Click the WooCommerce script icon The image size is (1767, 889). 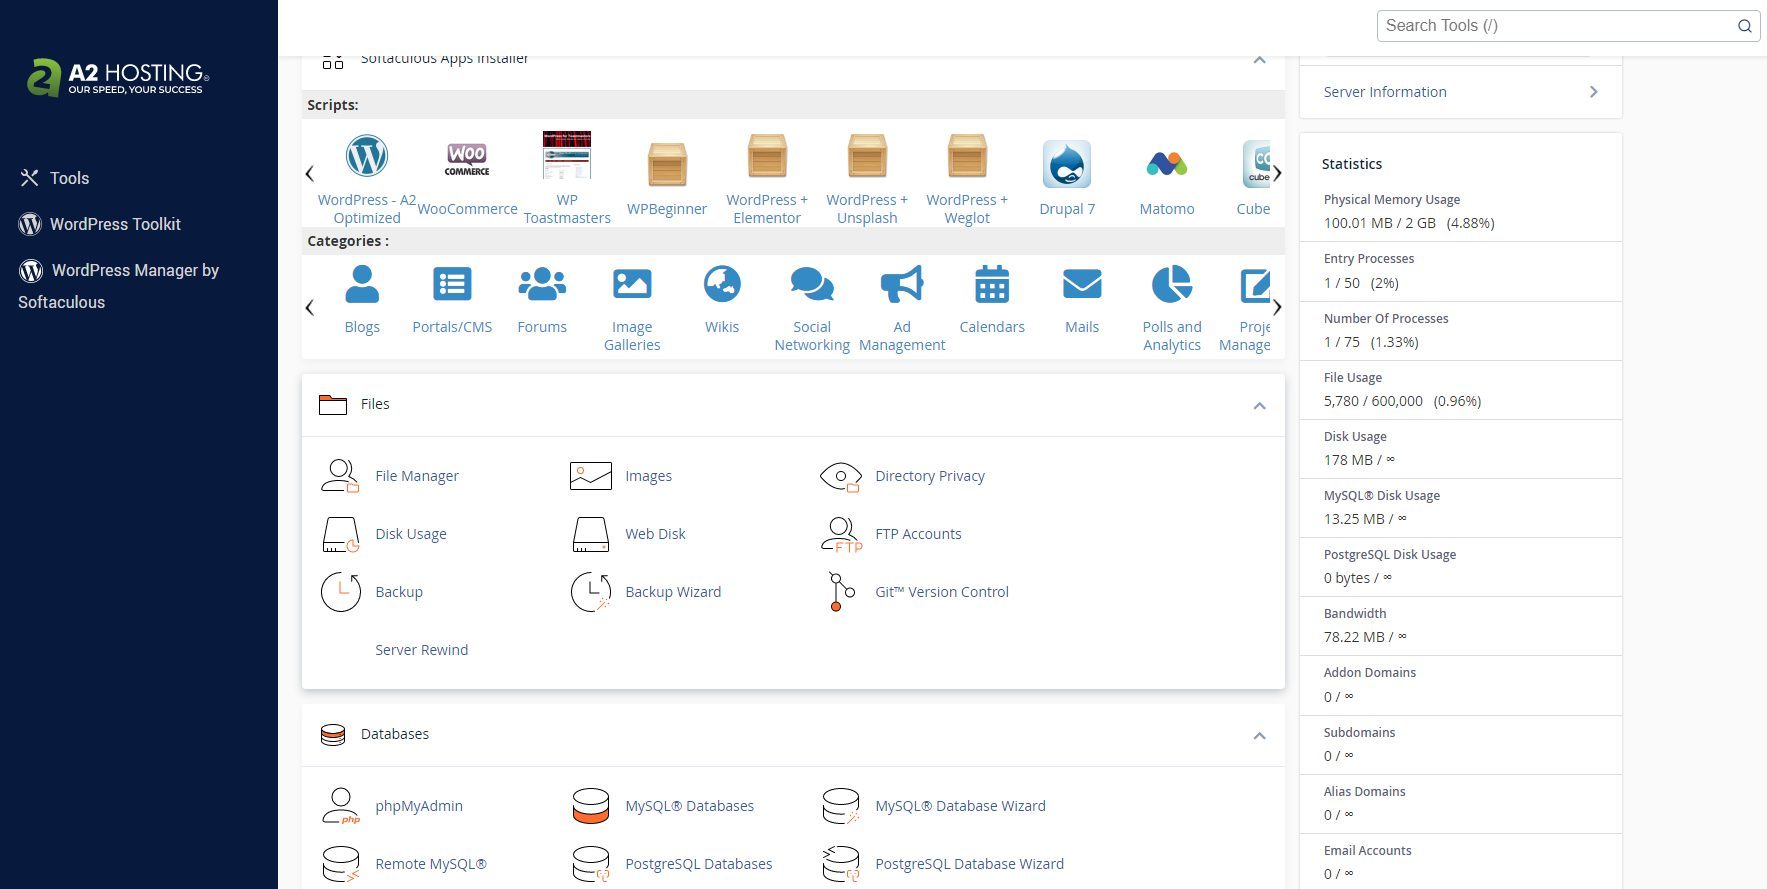tap(467, 158)
